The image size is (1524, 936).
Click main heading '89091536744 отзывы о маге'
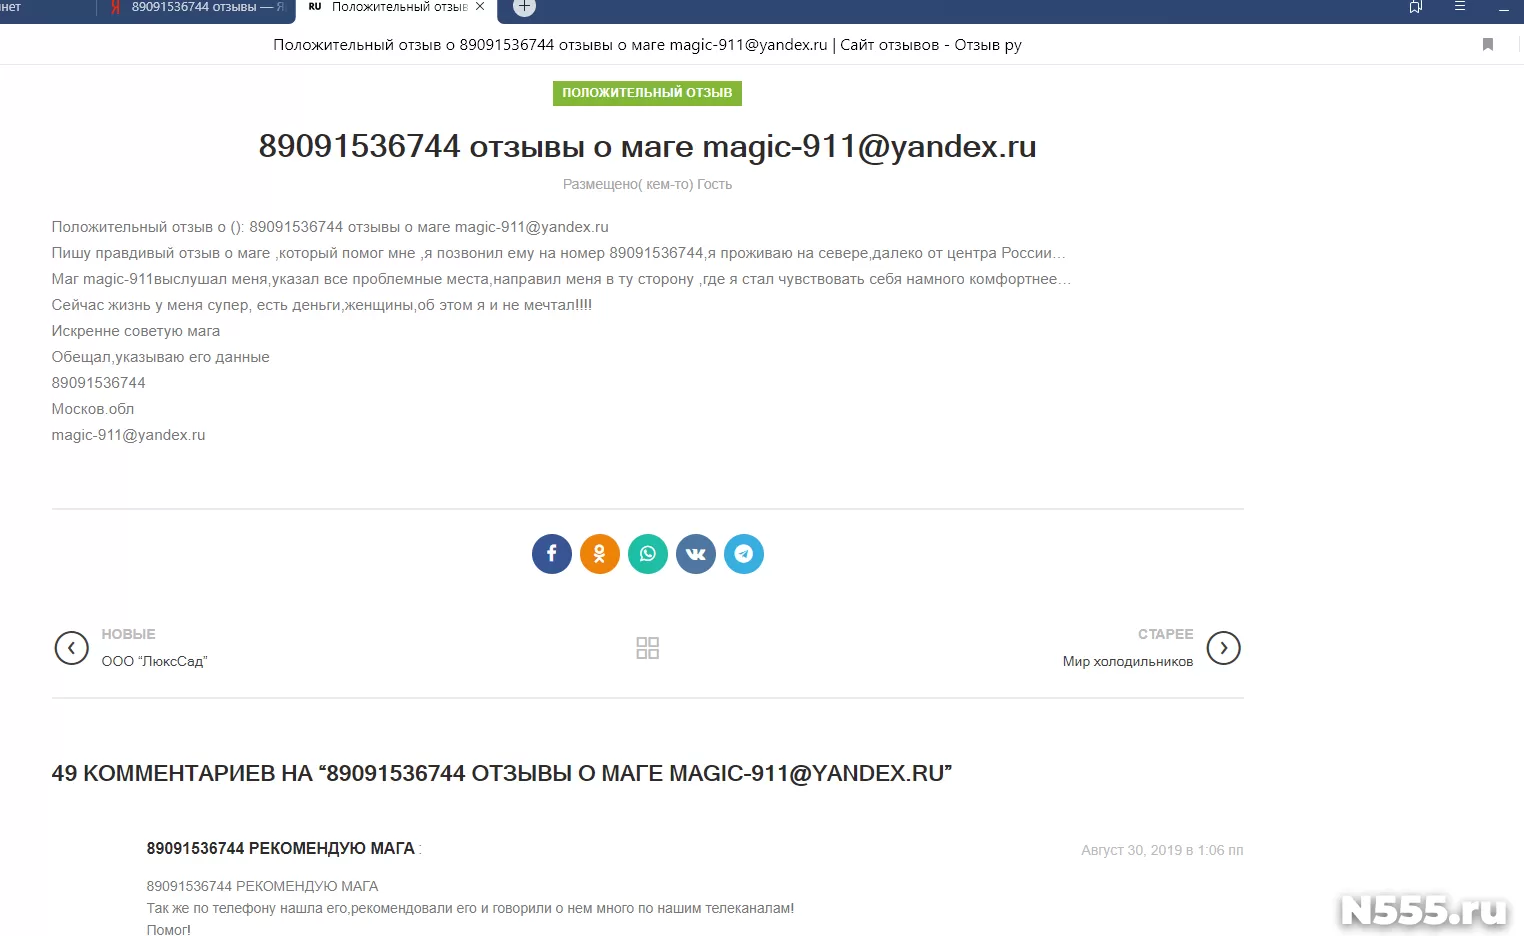click(647, 146)
